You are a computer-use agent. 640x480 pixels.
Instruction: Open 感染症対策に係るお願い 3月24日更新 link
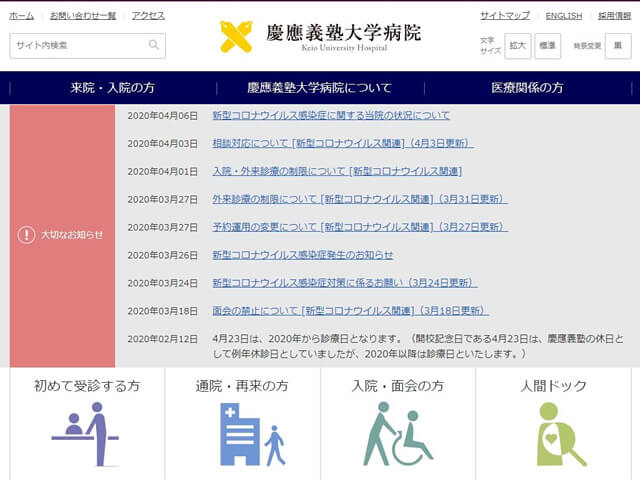[345, 283]
